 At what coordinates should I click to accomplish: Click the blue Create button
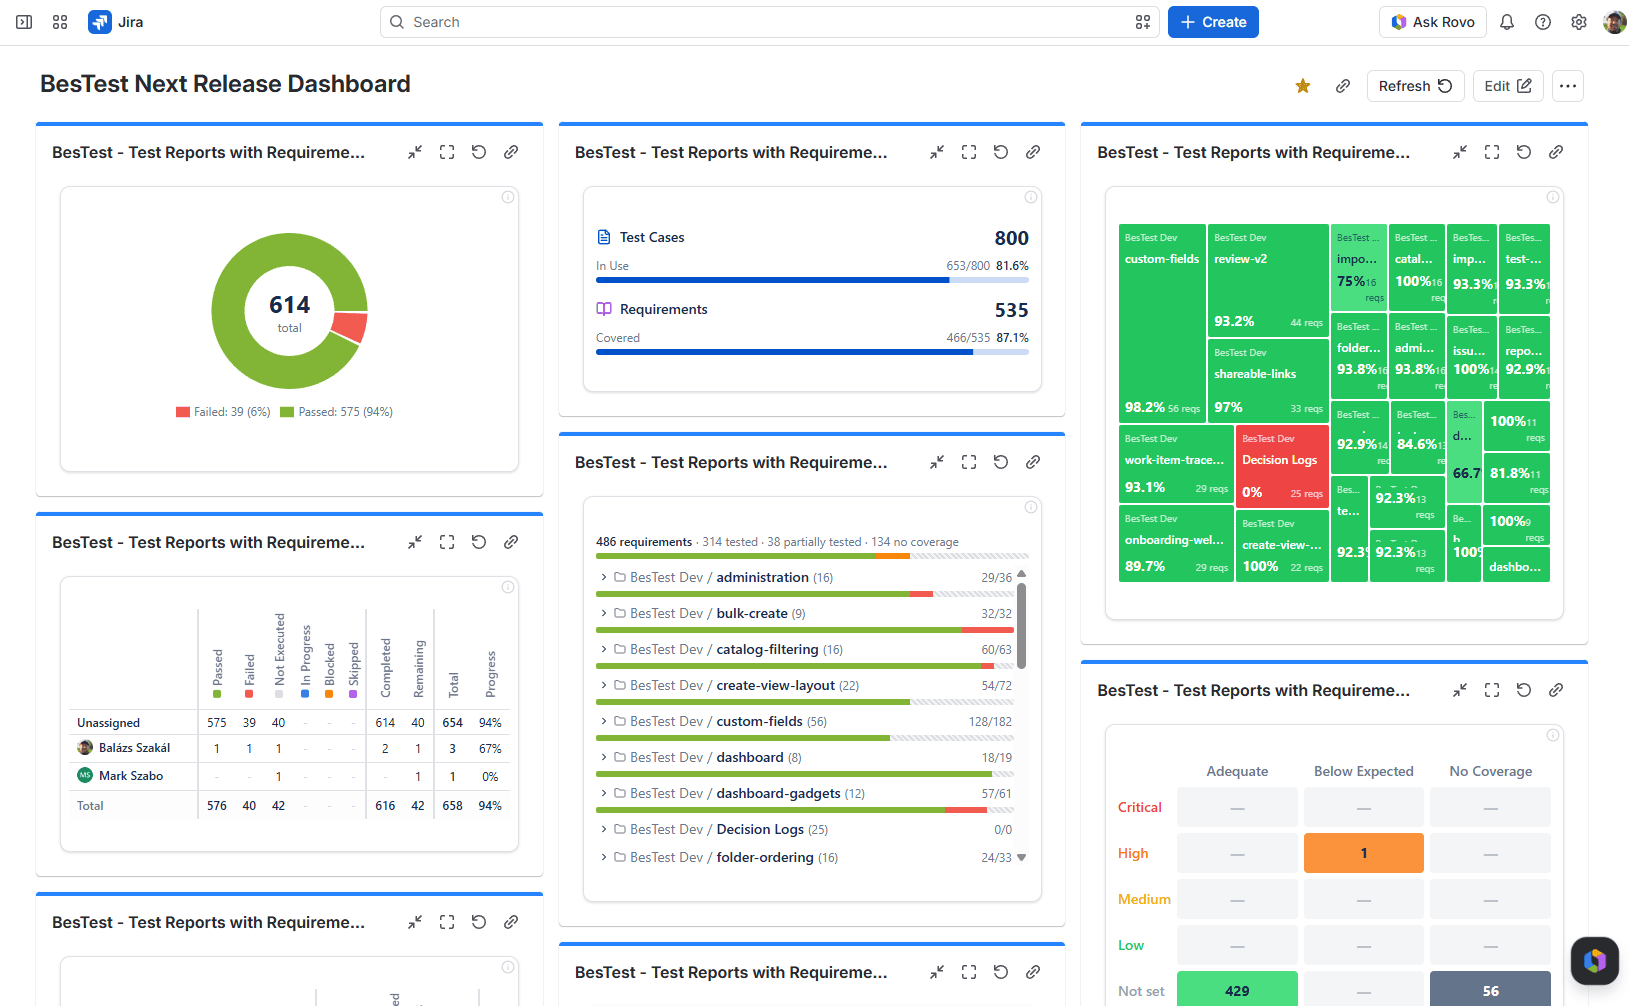click(1213, 22)
